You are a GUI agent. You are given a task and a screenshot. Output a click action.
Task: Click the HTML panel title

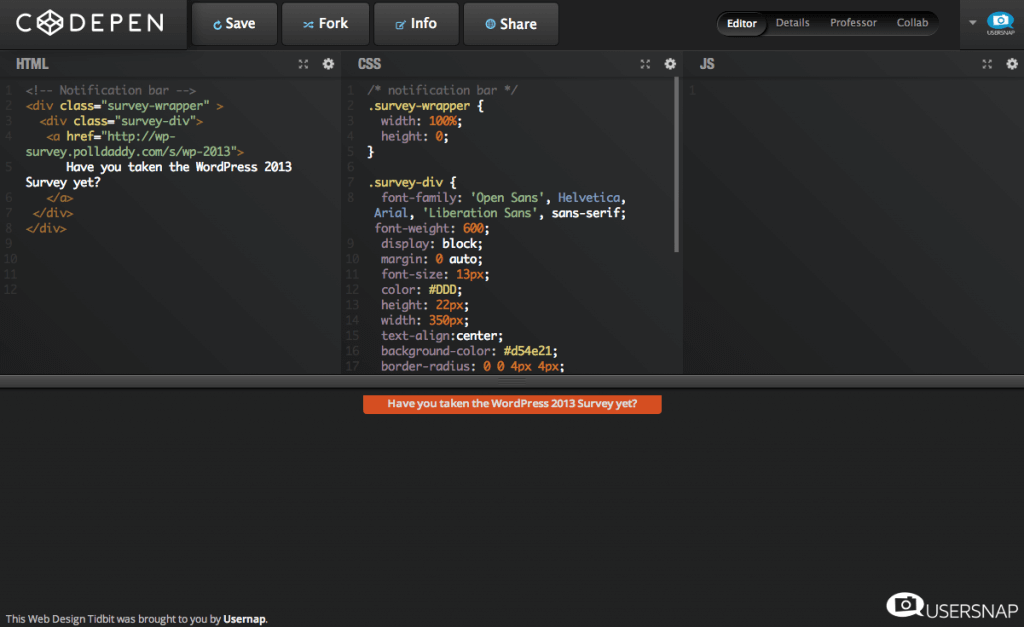coord(32,64)
